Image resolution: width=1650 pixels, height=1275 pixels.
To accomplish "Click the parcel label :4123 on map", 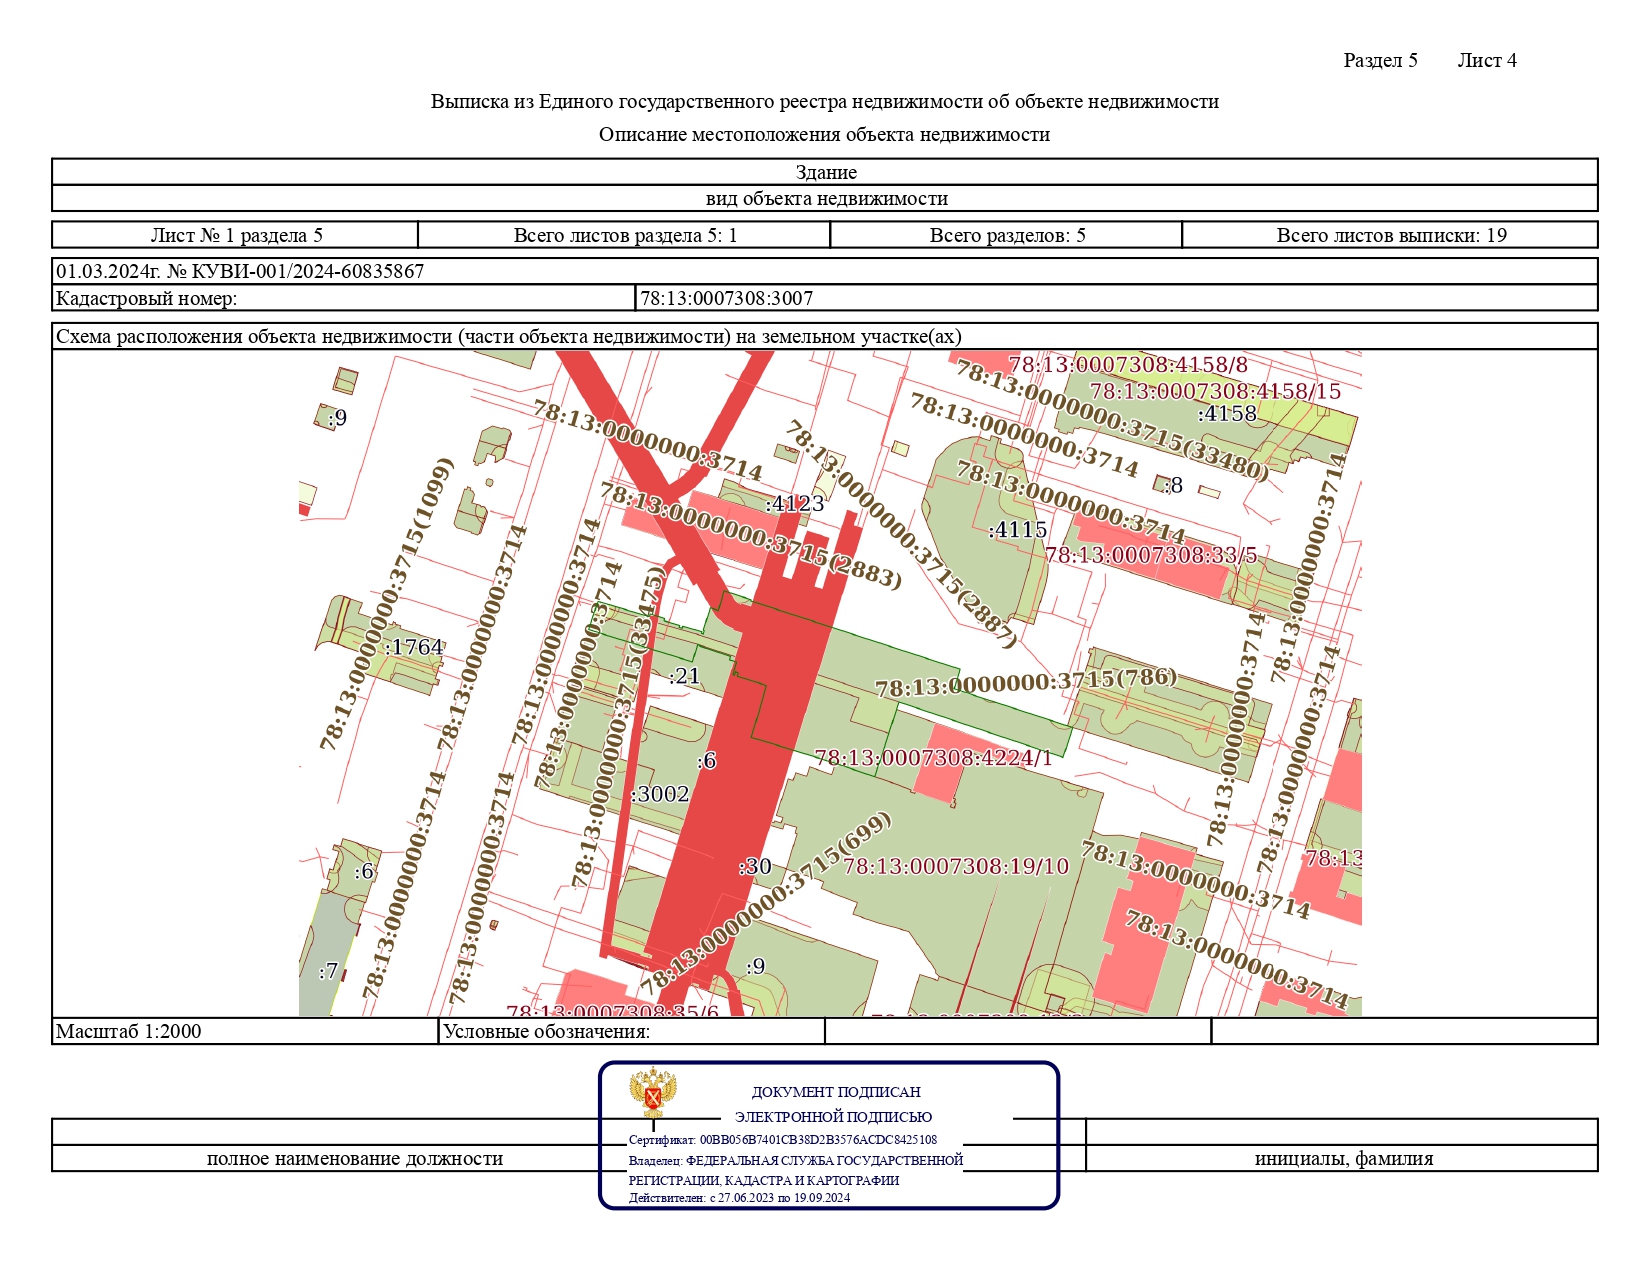I will pyautogui.click(x=795, y=504).
